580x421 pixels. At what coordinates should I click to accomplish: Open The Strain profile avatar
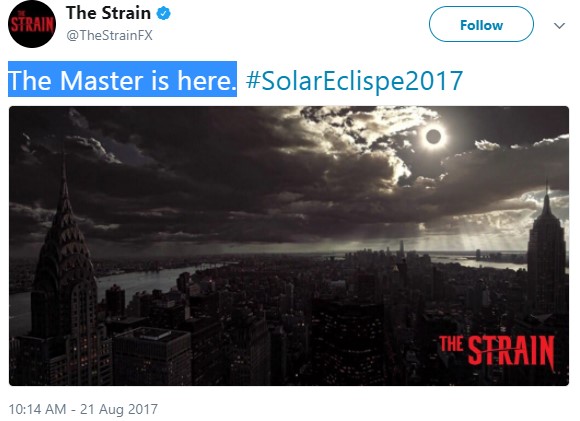32,24
